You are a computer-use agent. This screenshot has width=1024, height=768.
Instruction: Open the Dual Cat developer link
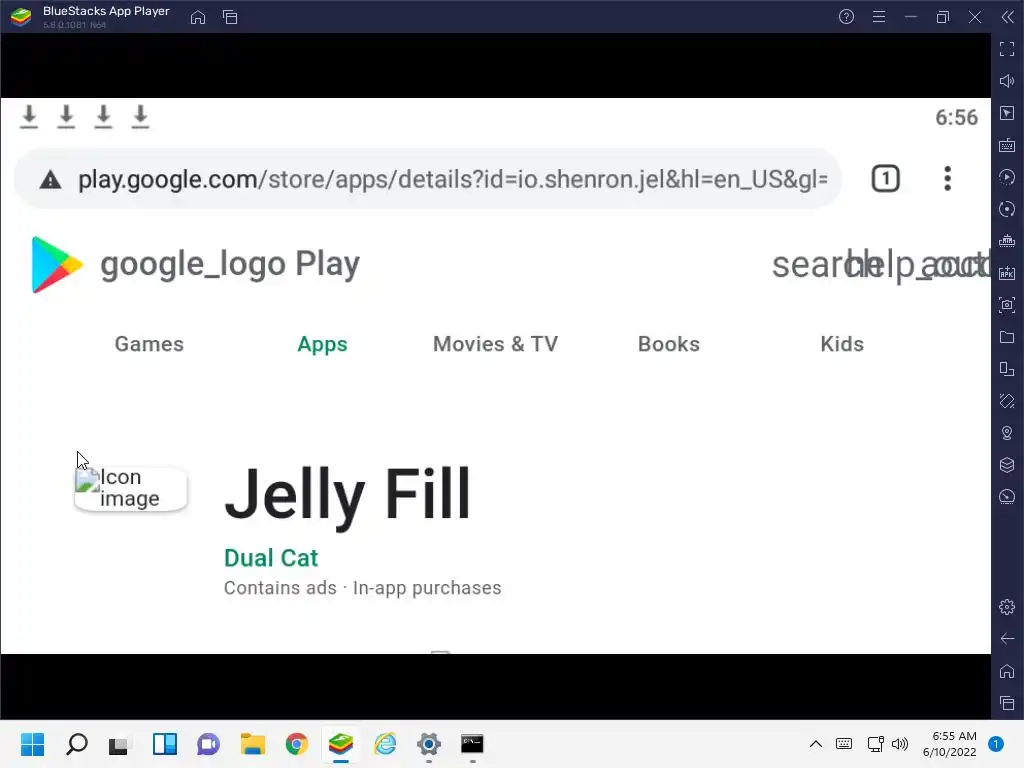271,558
